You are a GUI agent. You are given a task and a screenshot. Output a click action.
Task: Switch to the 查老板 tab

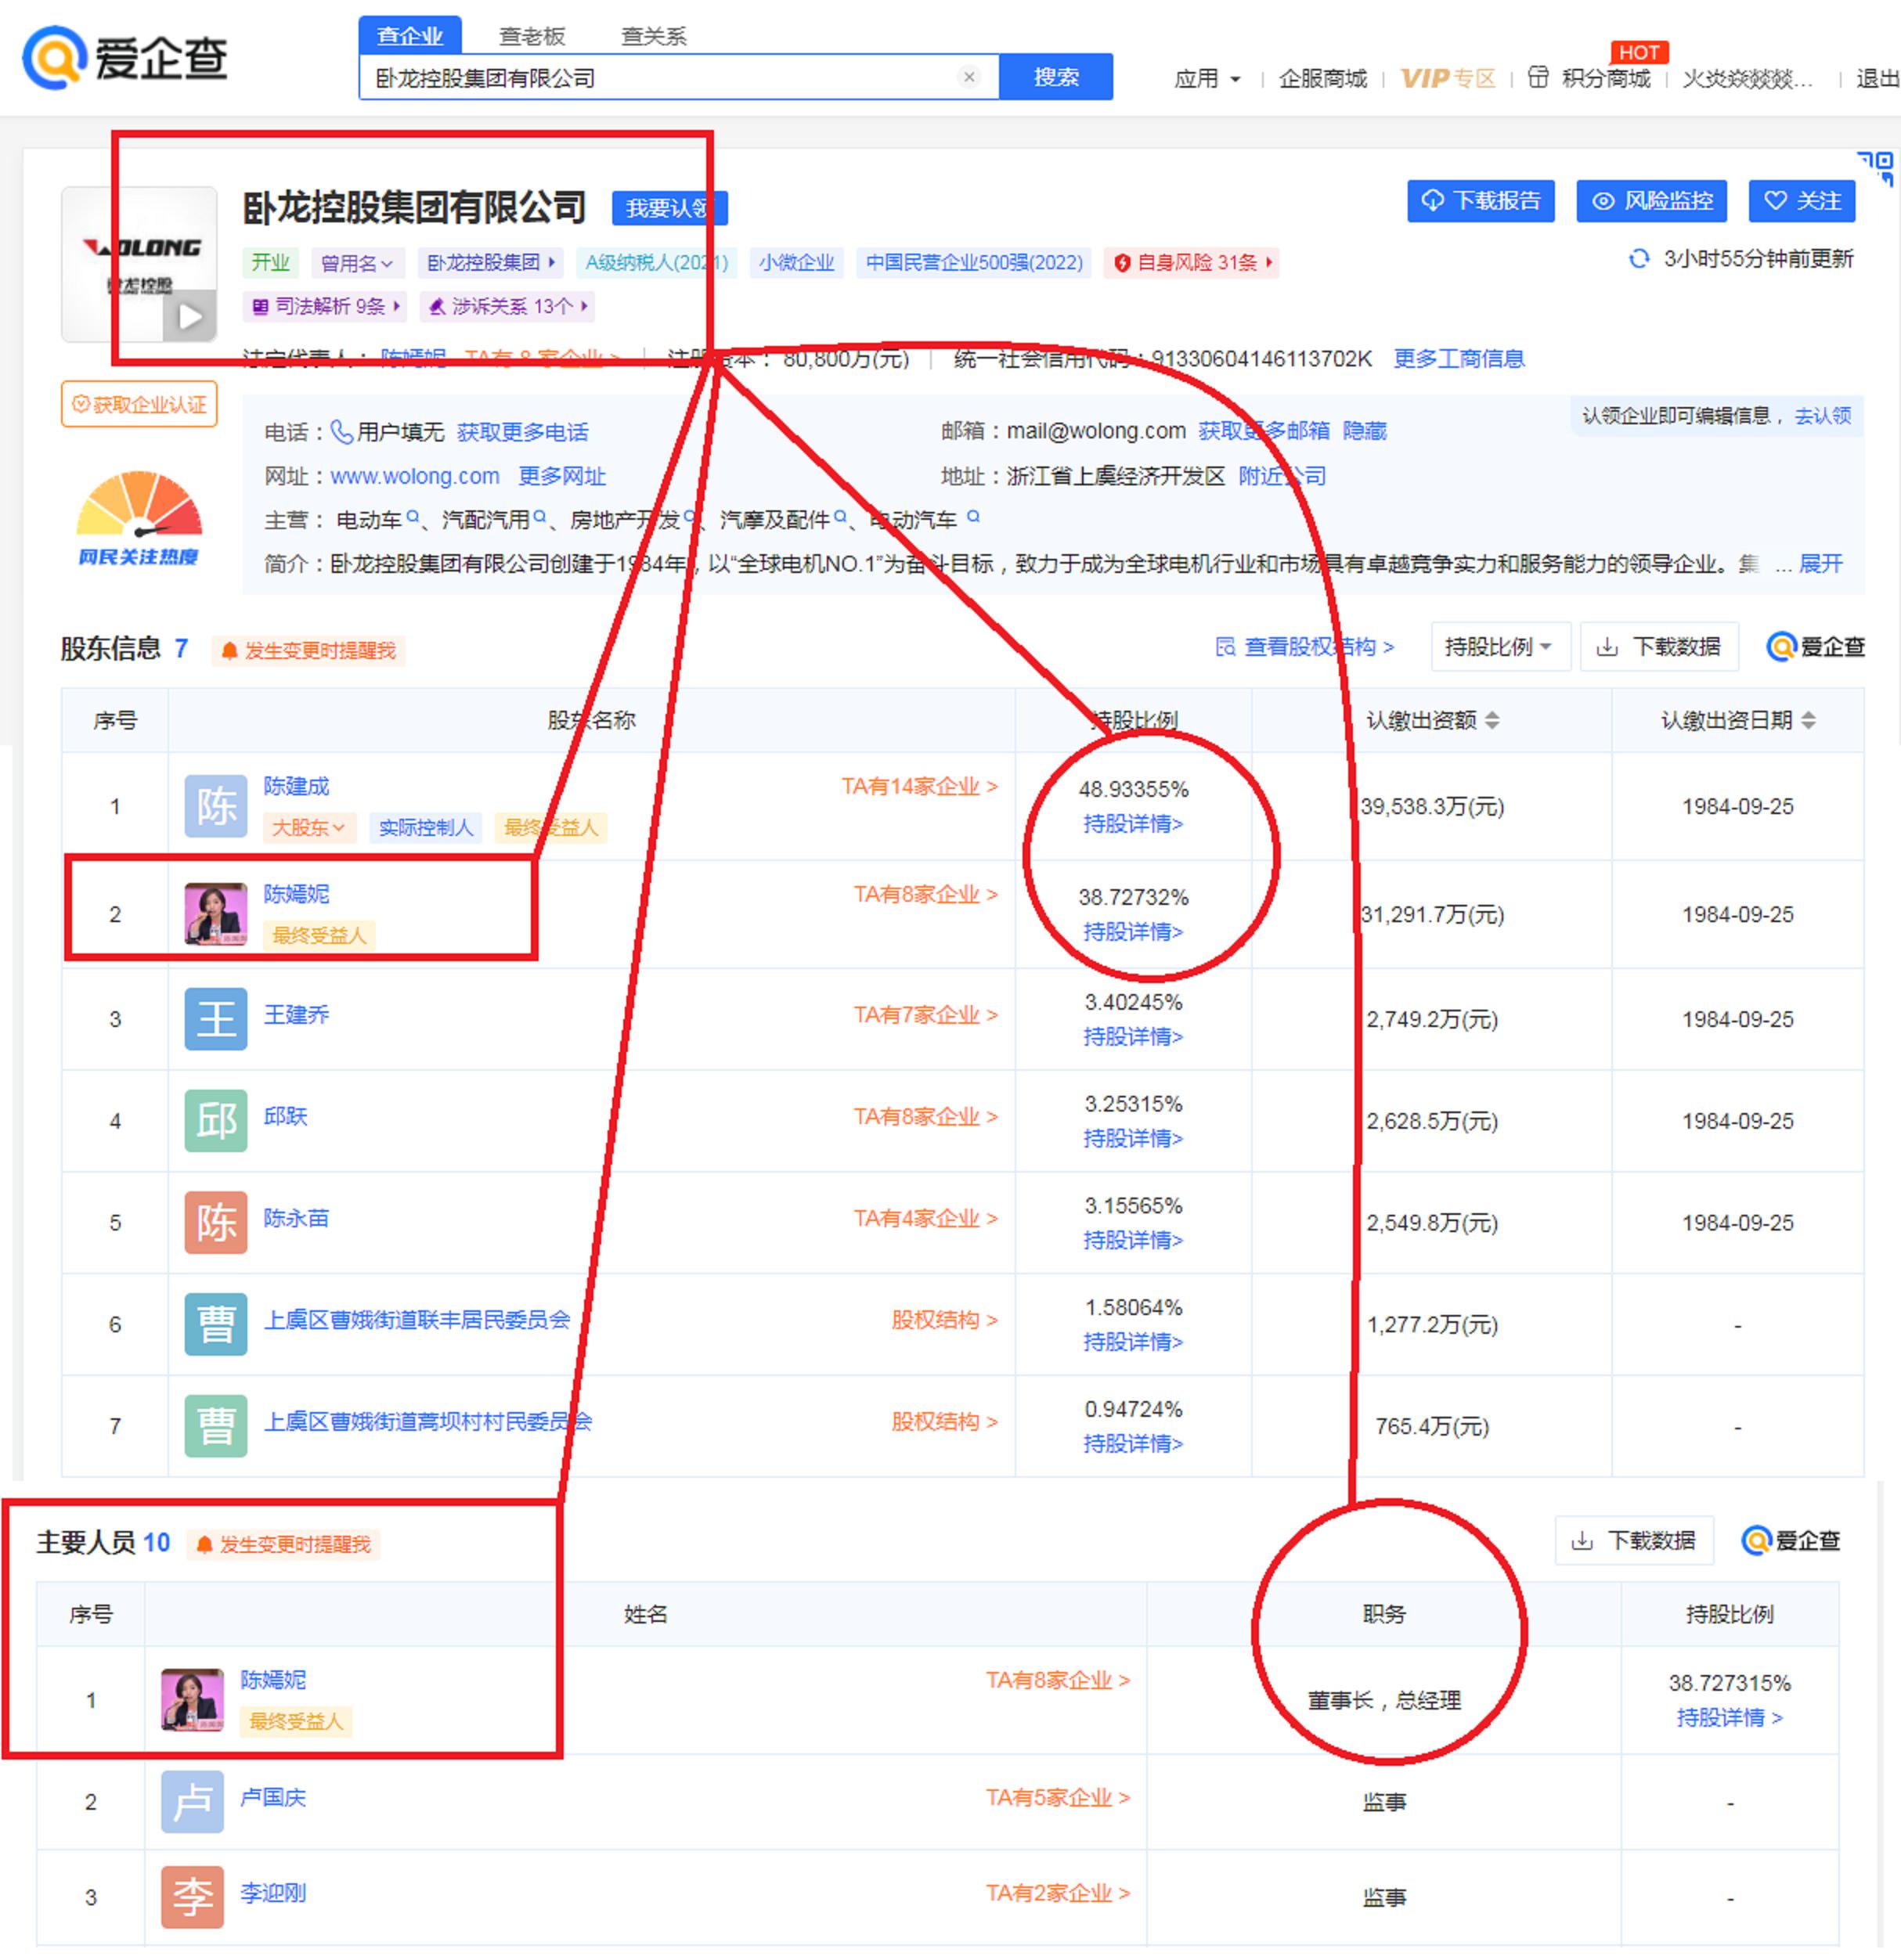(x=533, y=36)
